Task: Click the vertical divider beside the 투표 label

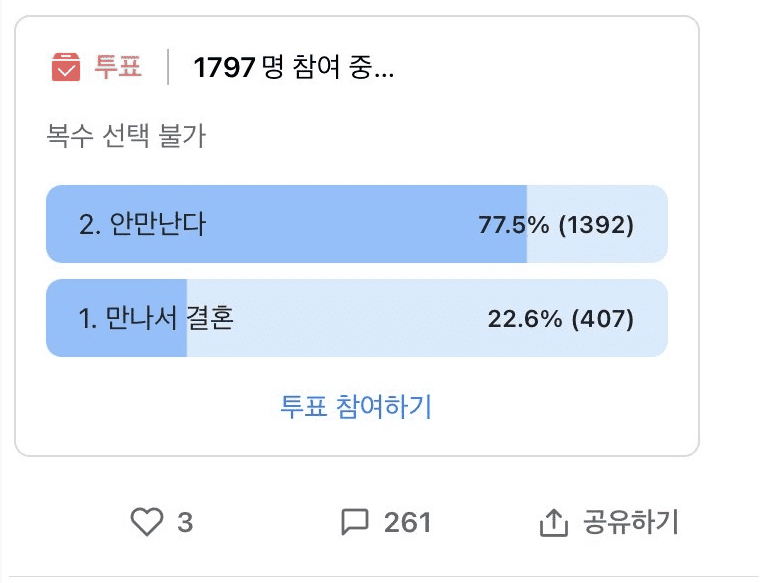Action: (168, 68)
